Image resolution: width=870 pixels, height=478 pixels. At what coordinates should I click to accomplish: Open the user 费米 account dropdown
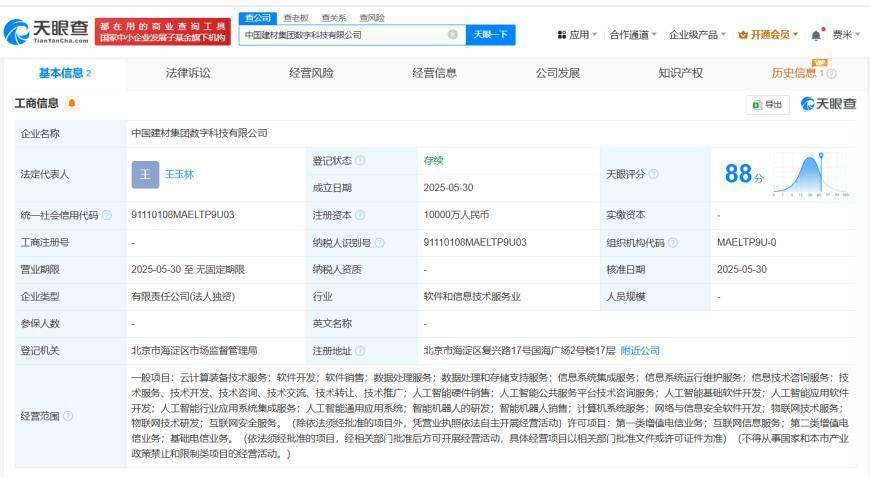(x=846, y=34)
